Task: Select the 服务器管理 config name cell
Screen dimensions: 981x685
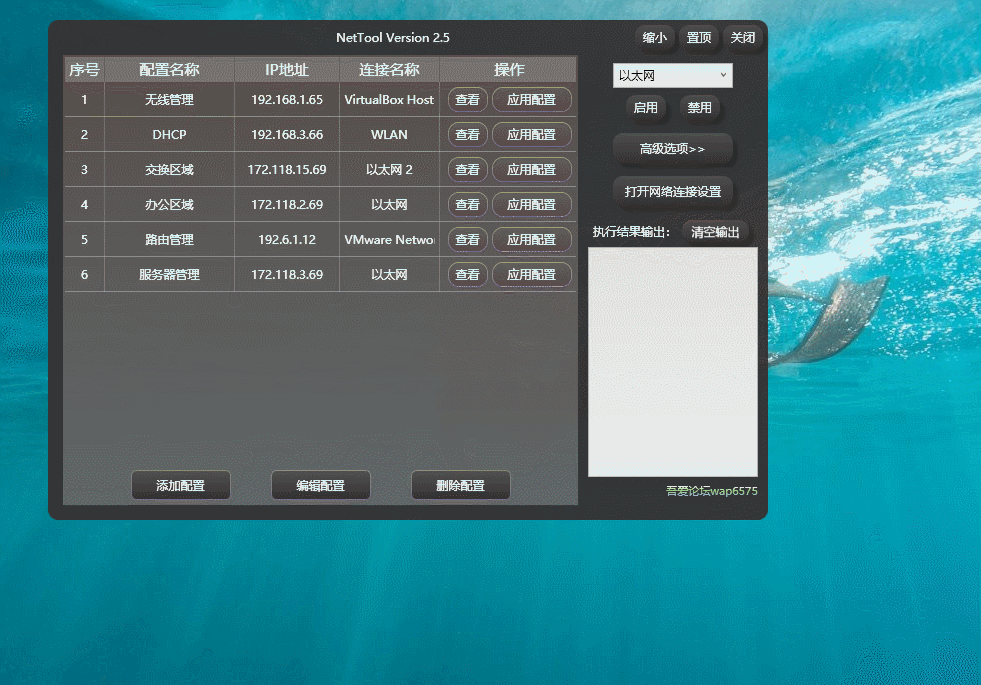Action: coord(169,275)
